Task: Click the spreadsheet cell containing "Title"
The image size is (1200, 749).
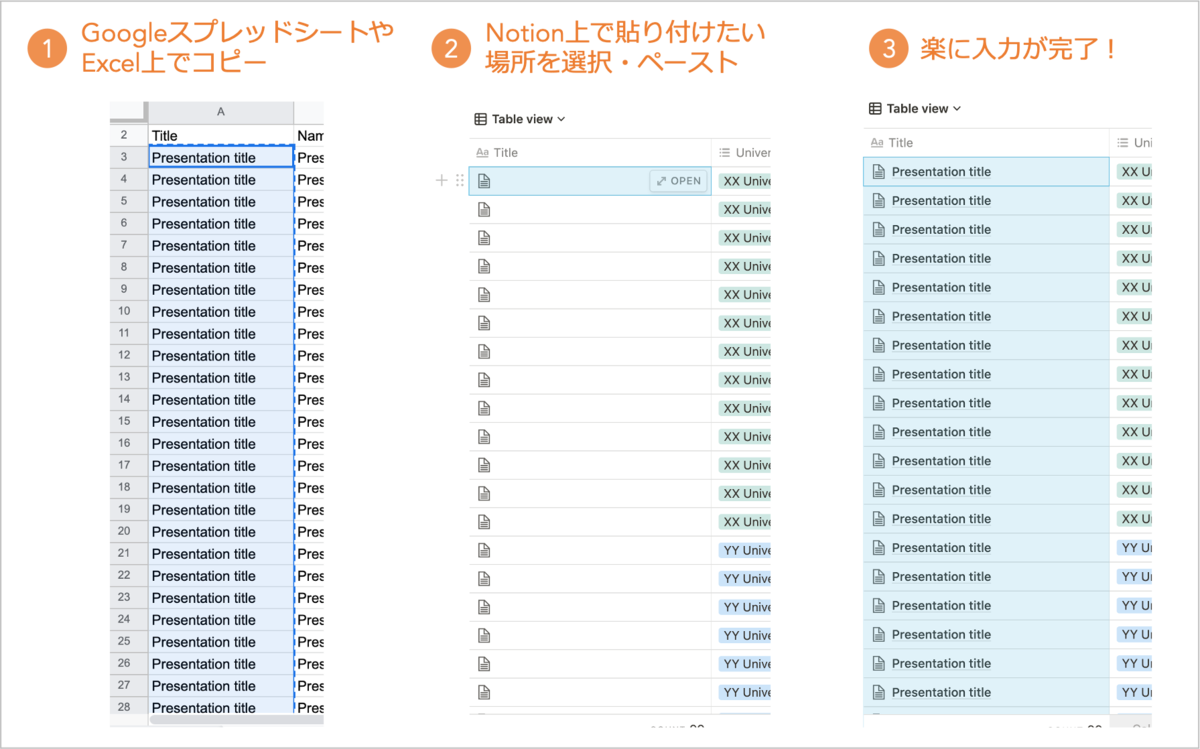Action: click(221, 136)
